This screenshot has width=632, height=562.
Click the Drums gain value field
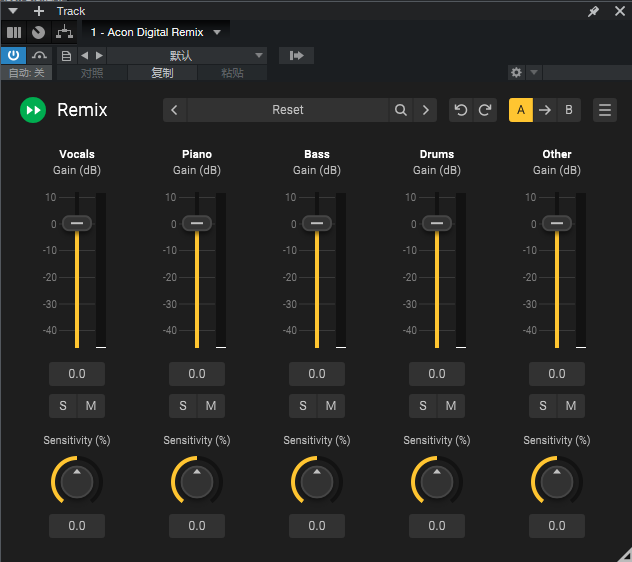point(437,374)
